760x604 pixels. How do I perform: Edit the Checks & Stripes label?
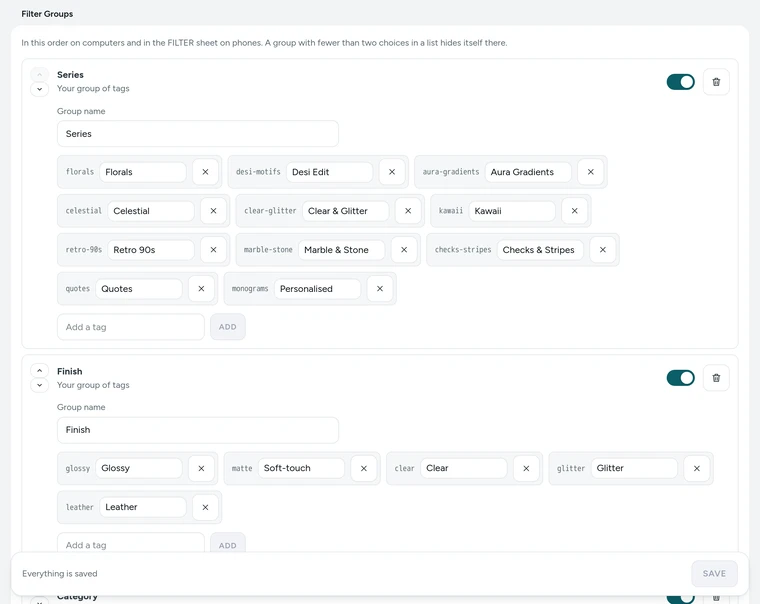click(x=540, y=250)
